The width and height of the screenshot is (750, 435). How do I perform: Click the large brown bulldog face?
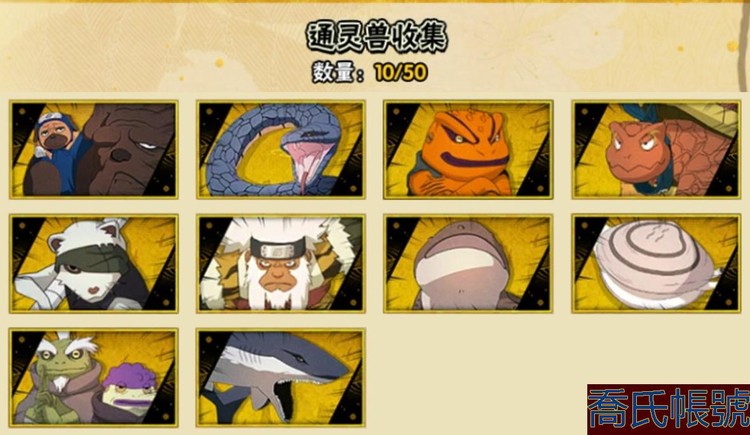pos(129,149)
